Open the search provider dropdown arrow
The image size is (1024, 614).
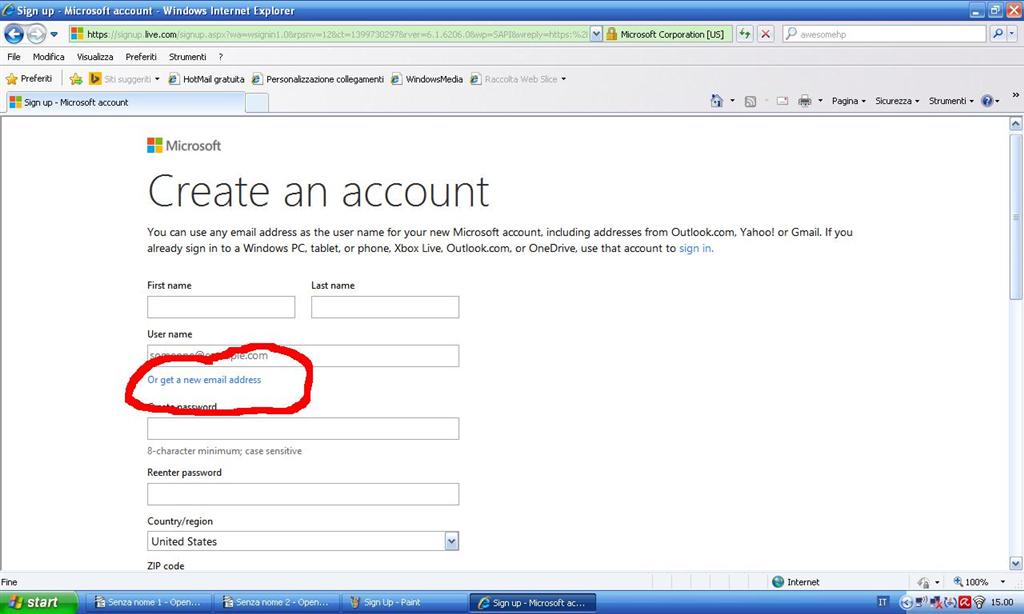click(x=1012, y=33)
